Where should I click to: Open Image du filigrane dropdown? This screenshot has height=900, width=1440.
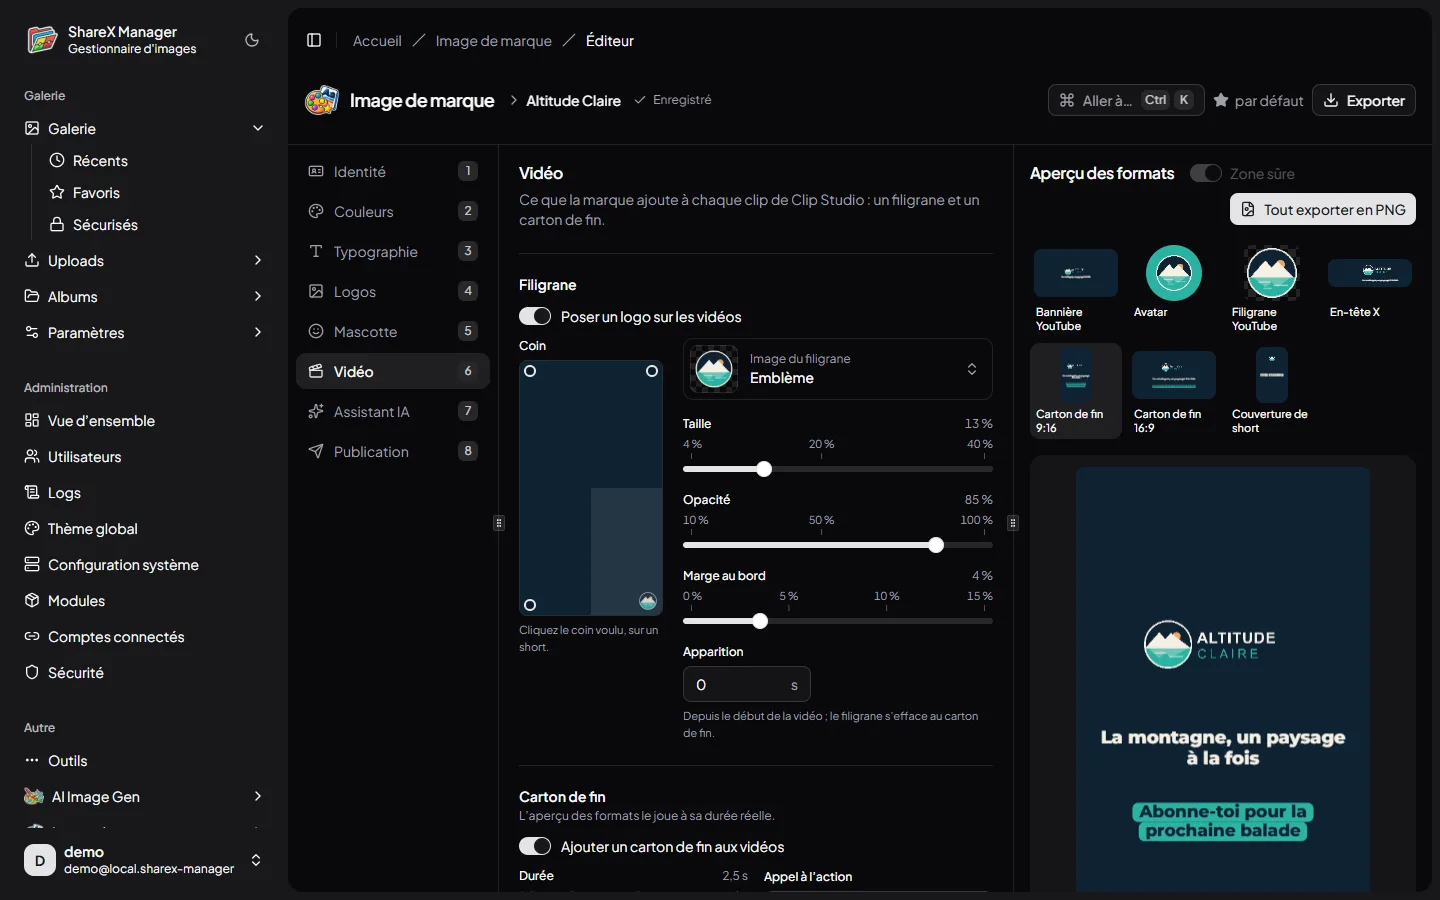(x=838, y=369)
